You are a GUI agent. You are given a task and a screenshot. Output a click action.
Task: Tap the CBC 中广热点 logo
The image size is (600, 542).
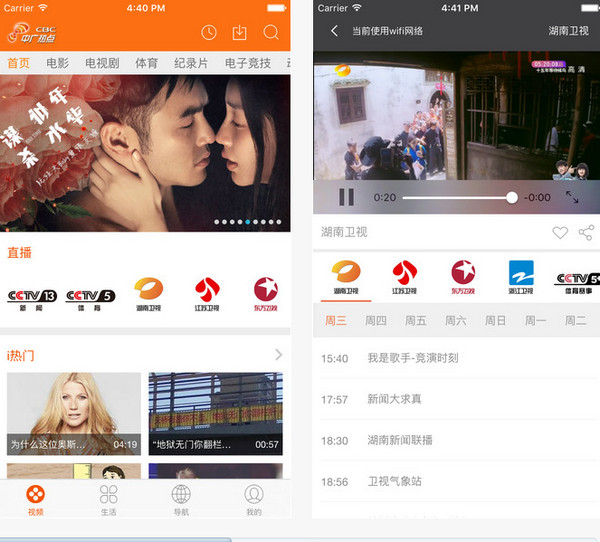point(32,33)
